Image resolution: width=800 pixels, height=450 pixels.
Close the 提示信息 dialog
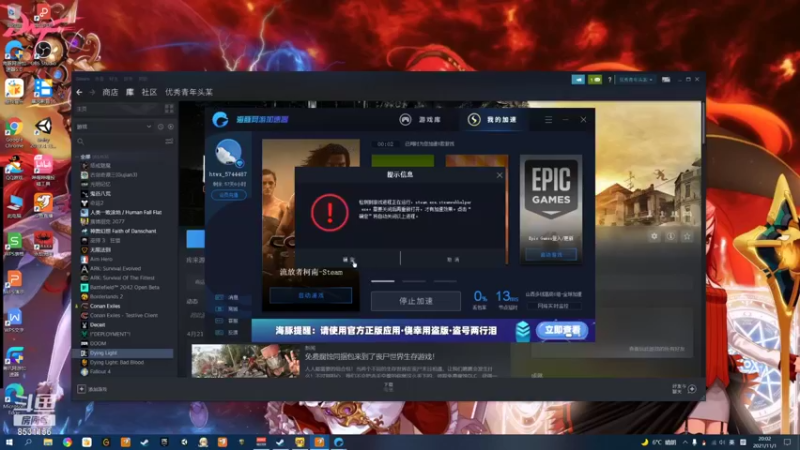coord(499,175)
